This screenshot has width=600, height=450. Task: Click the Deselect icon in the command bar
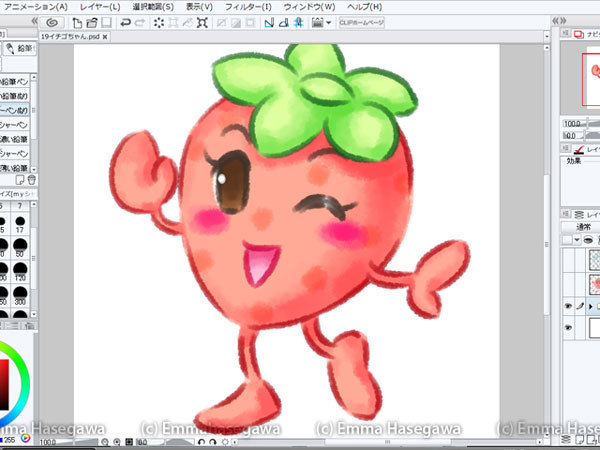(221, 23)
